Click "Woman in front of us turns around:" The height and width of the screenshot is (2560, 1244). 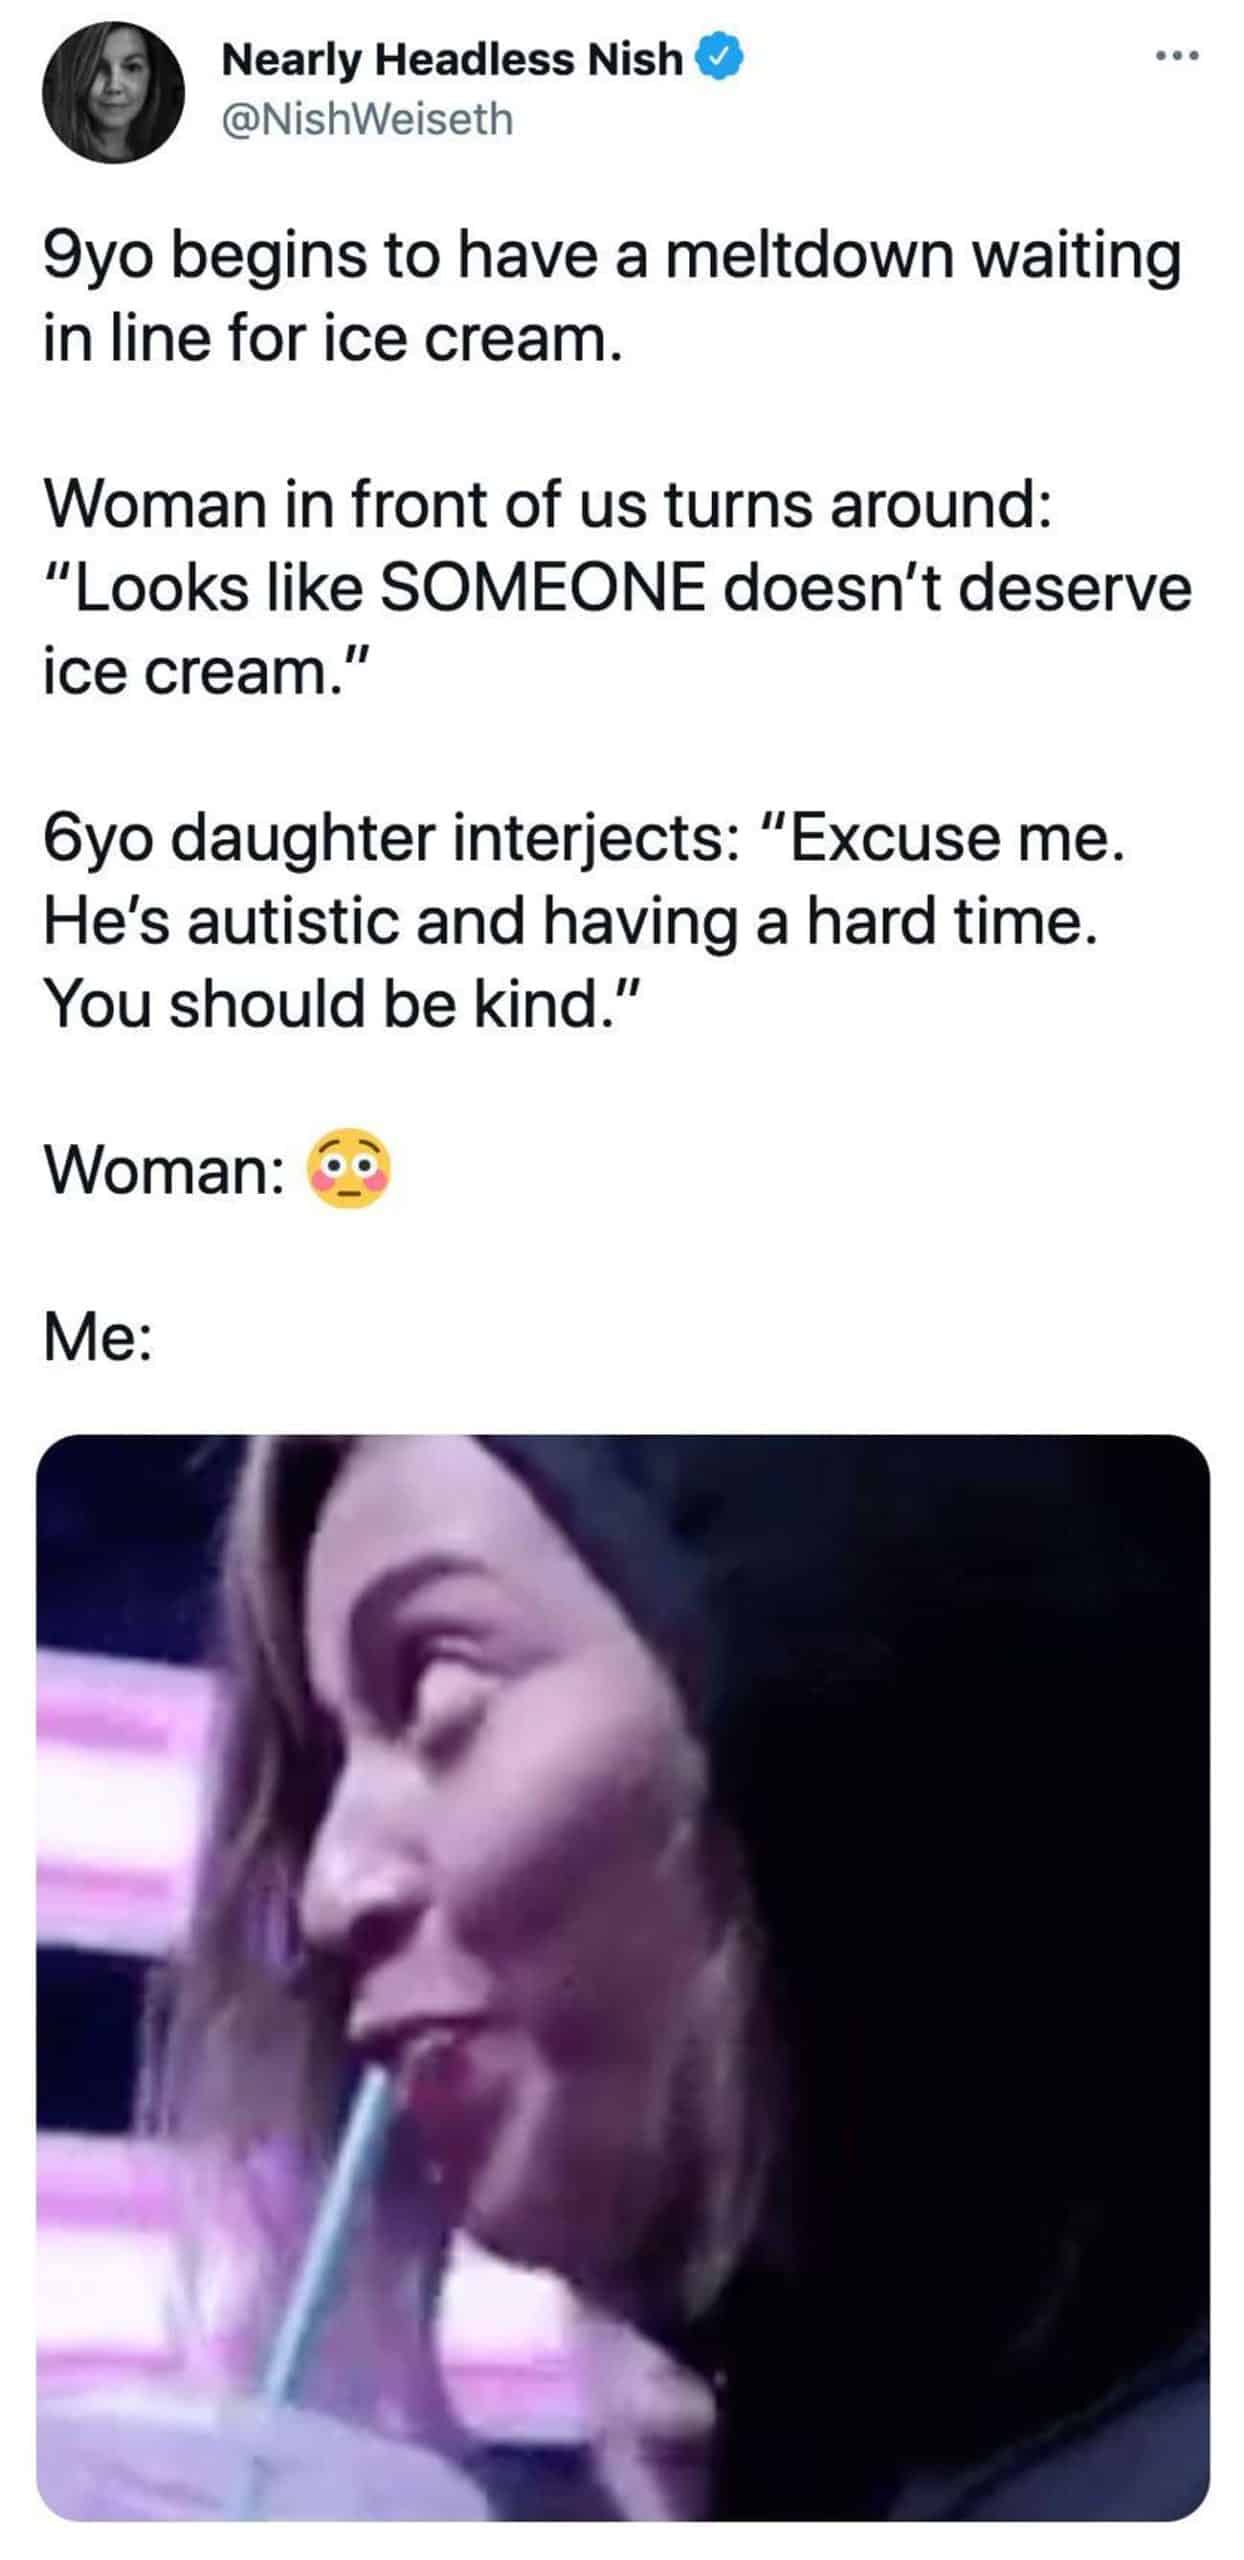click(547, 504)
